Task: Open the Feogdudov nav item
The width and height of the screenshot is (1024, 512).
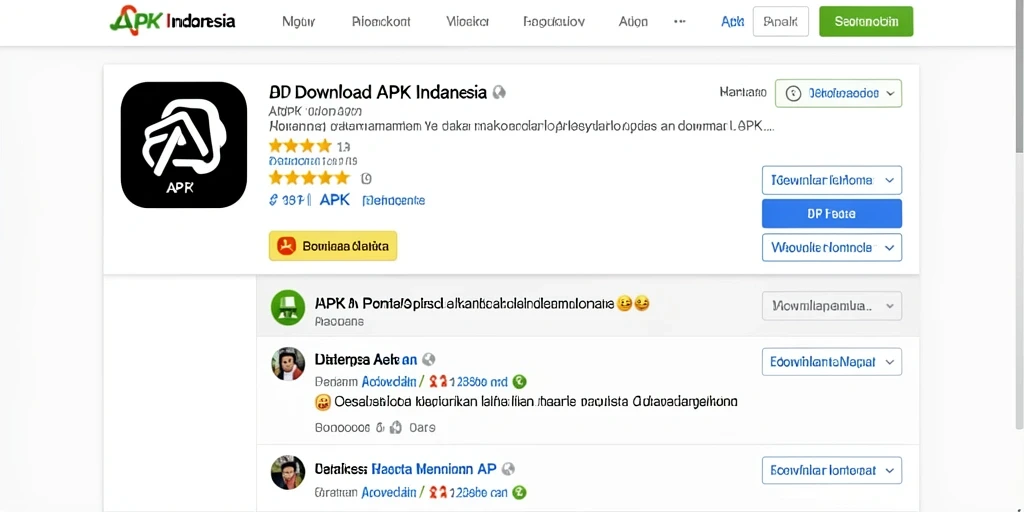Action: pos(554,22)
